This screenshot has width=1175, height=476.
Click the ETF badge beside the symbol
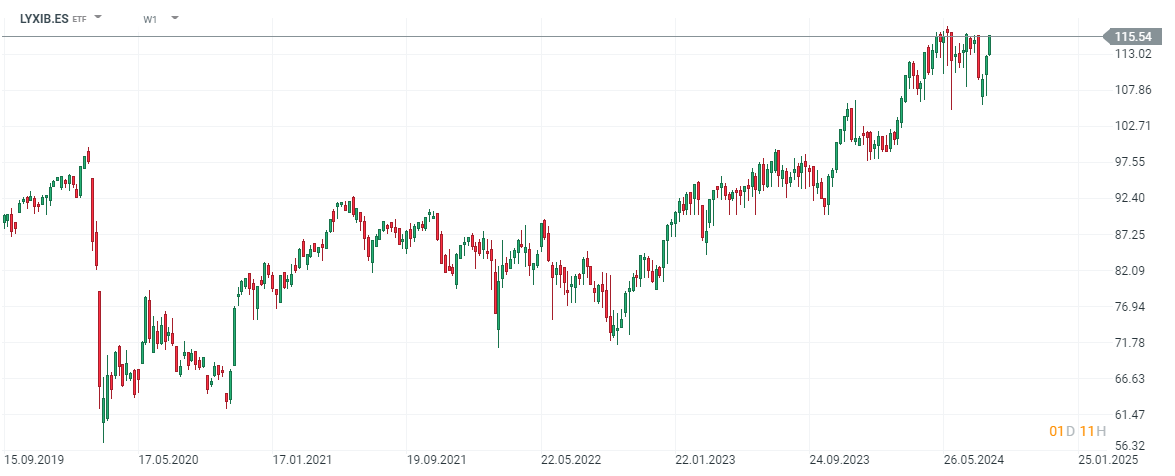click(x=80, y=19)
